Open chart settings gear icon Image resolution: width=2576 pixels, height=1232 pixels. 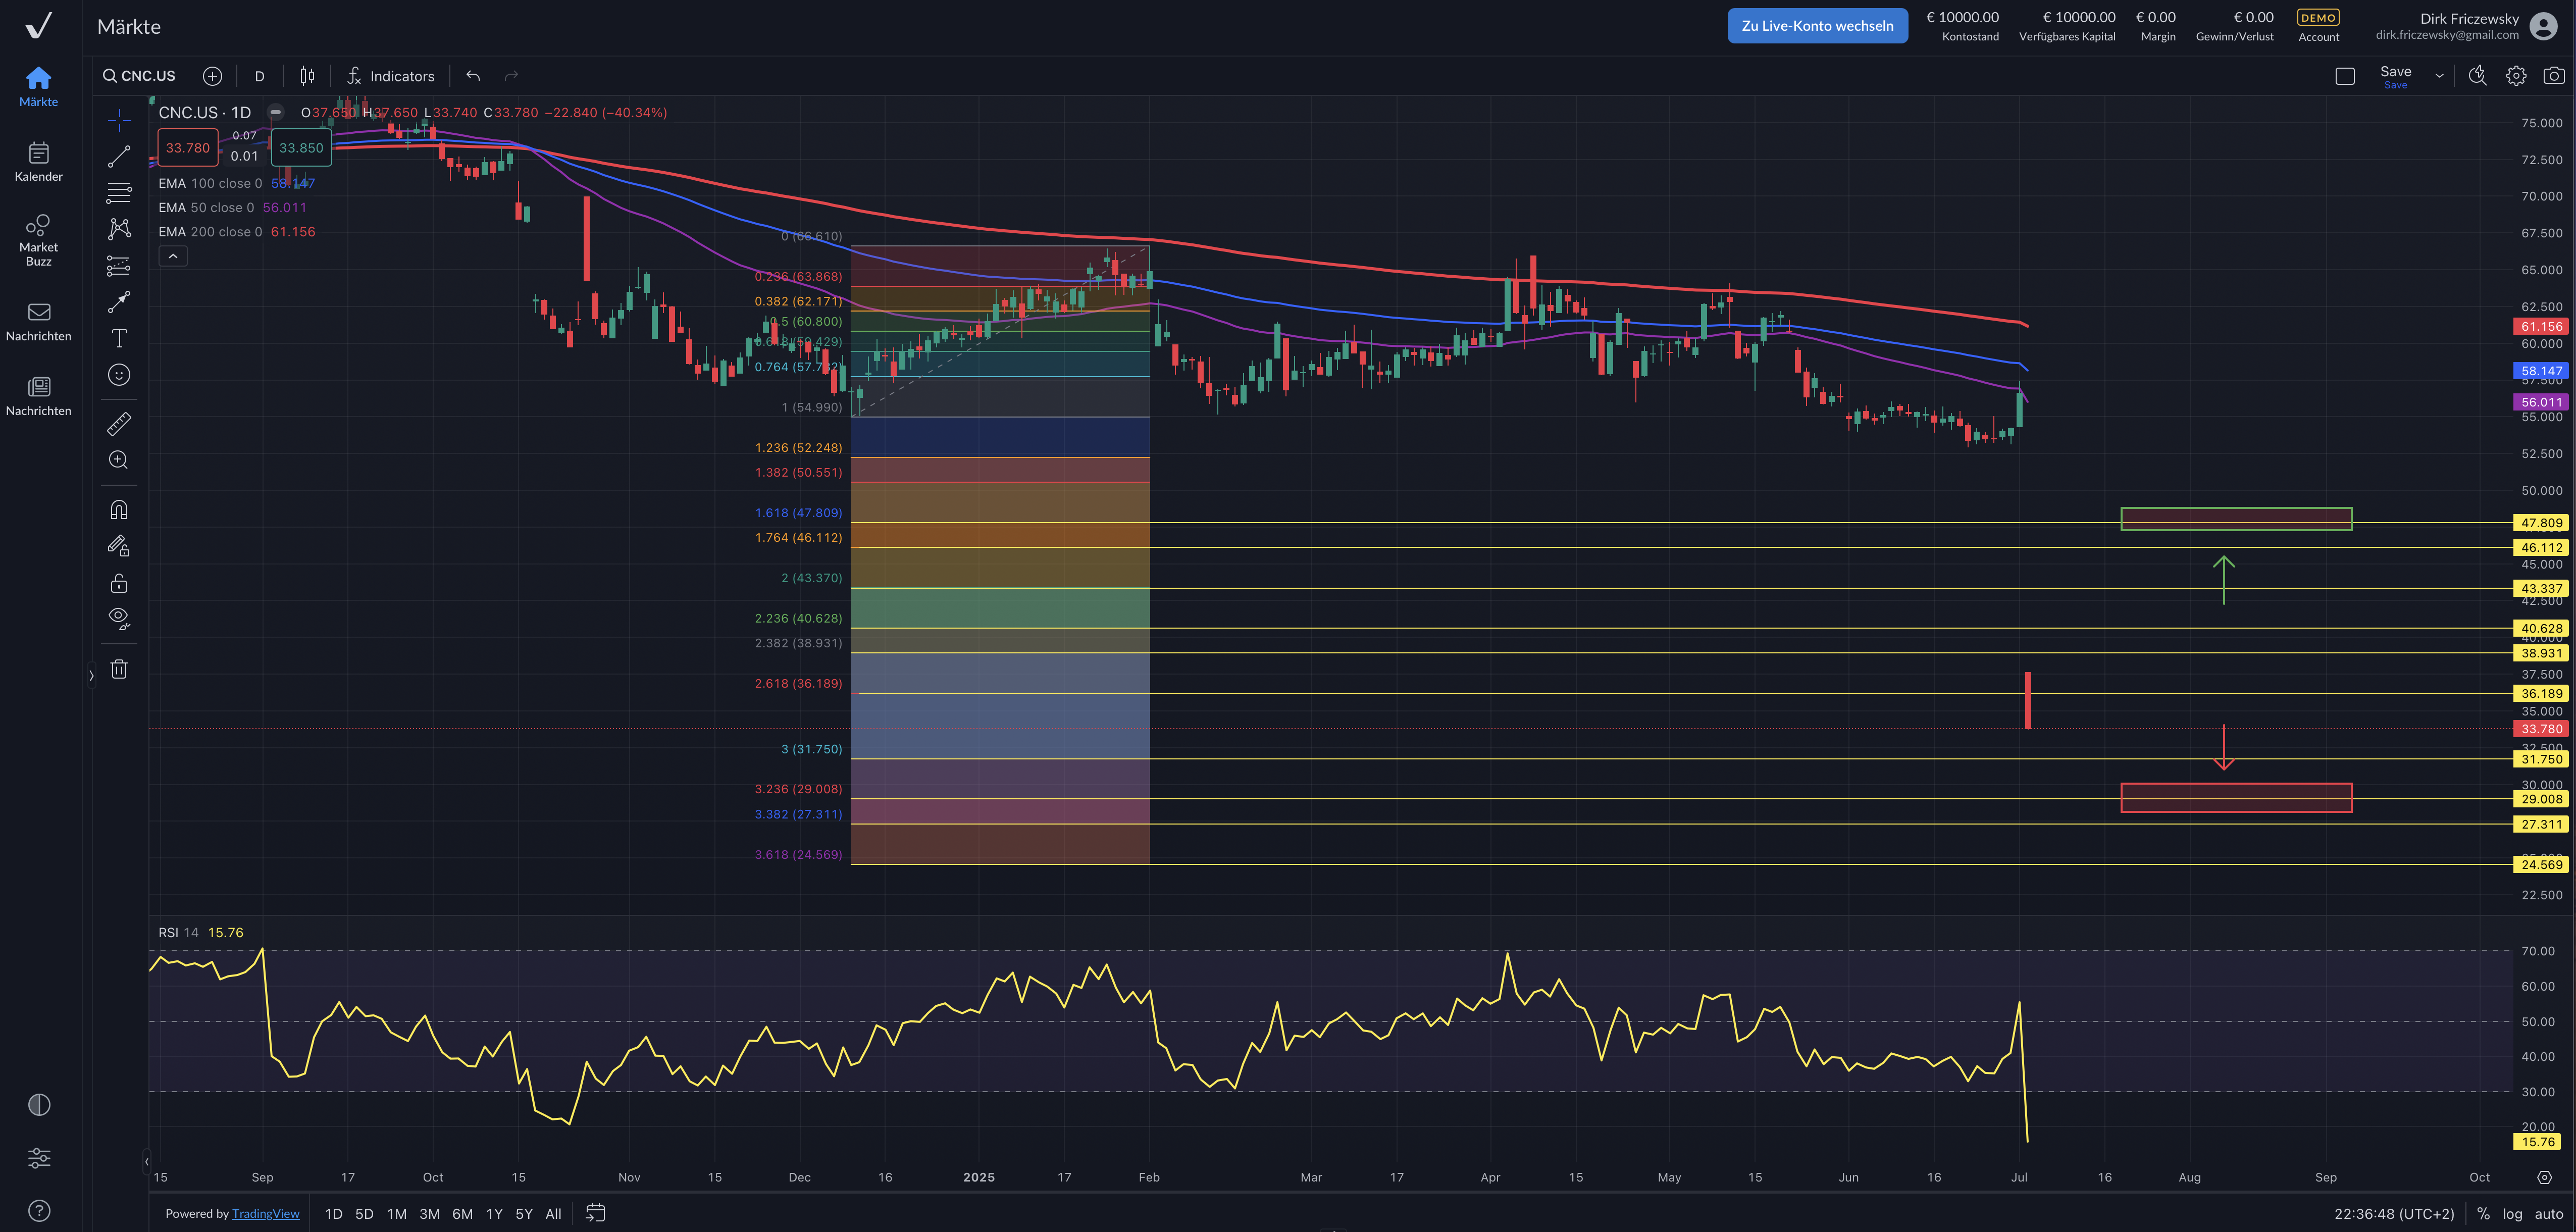tap(2516, 76)
